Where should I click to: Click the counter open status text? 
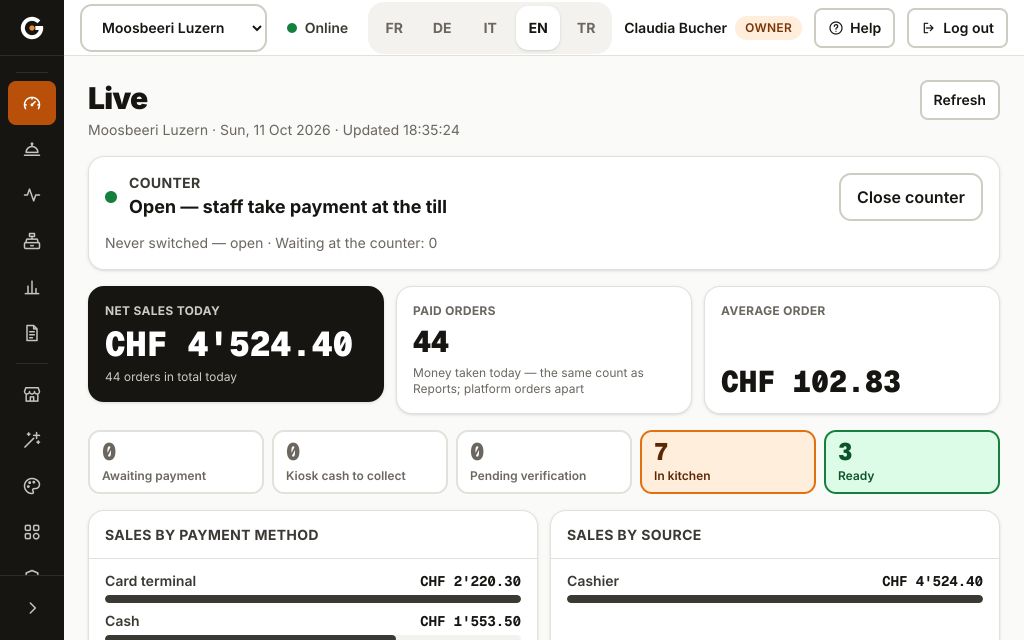click(x=287, y=206)
